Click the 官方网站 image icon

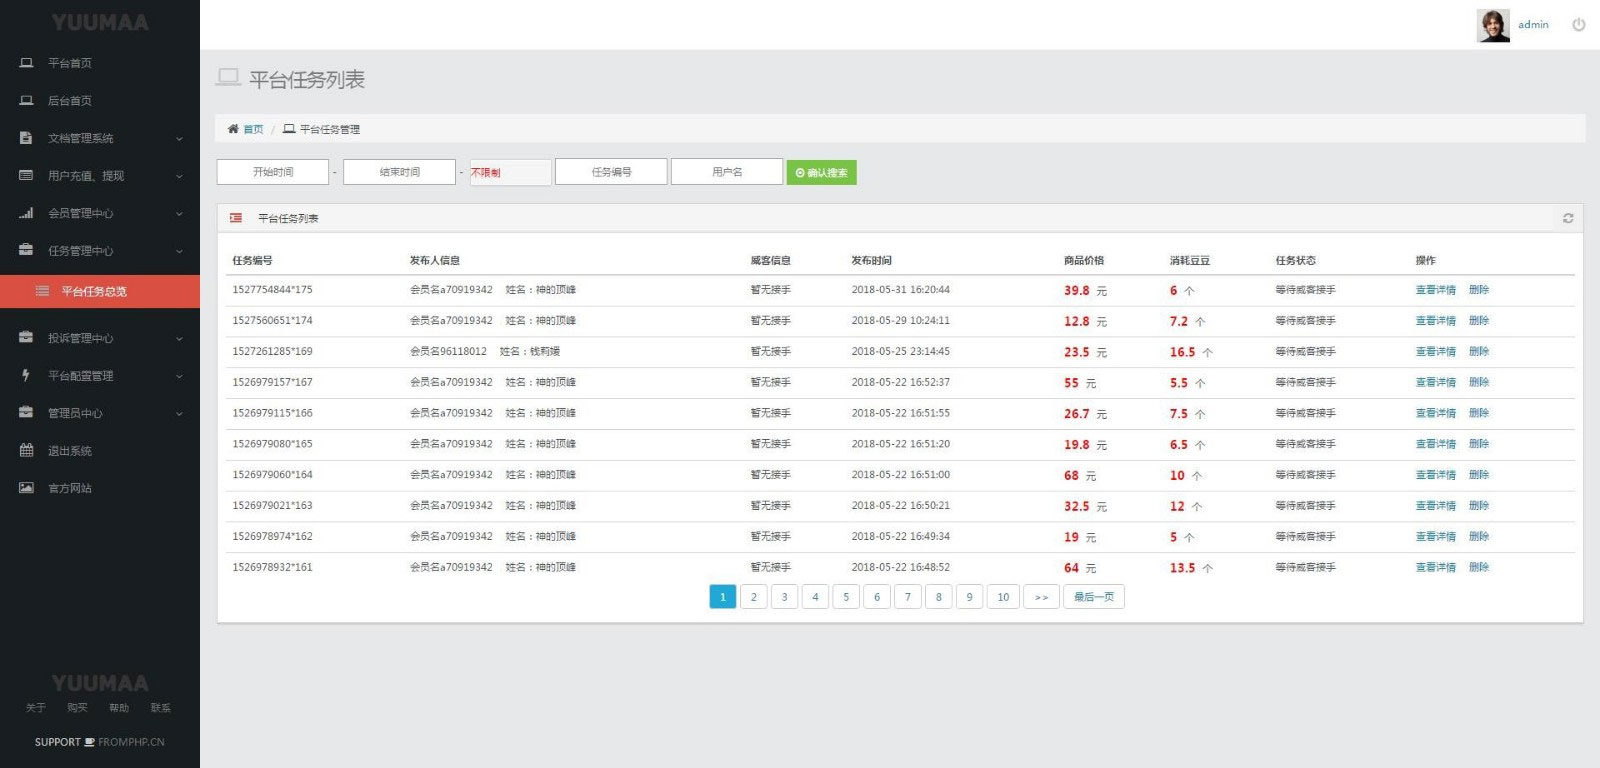click(26, 488)
